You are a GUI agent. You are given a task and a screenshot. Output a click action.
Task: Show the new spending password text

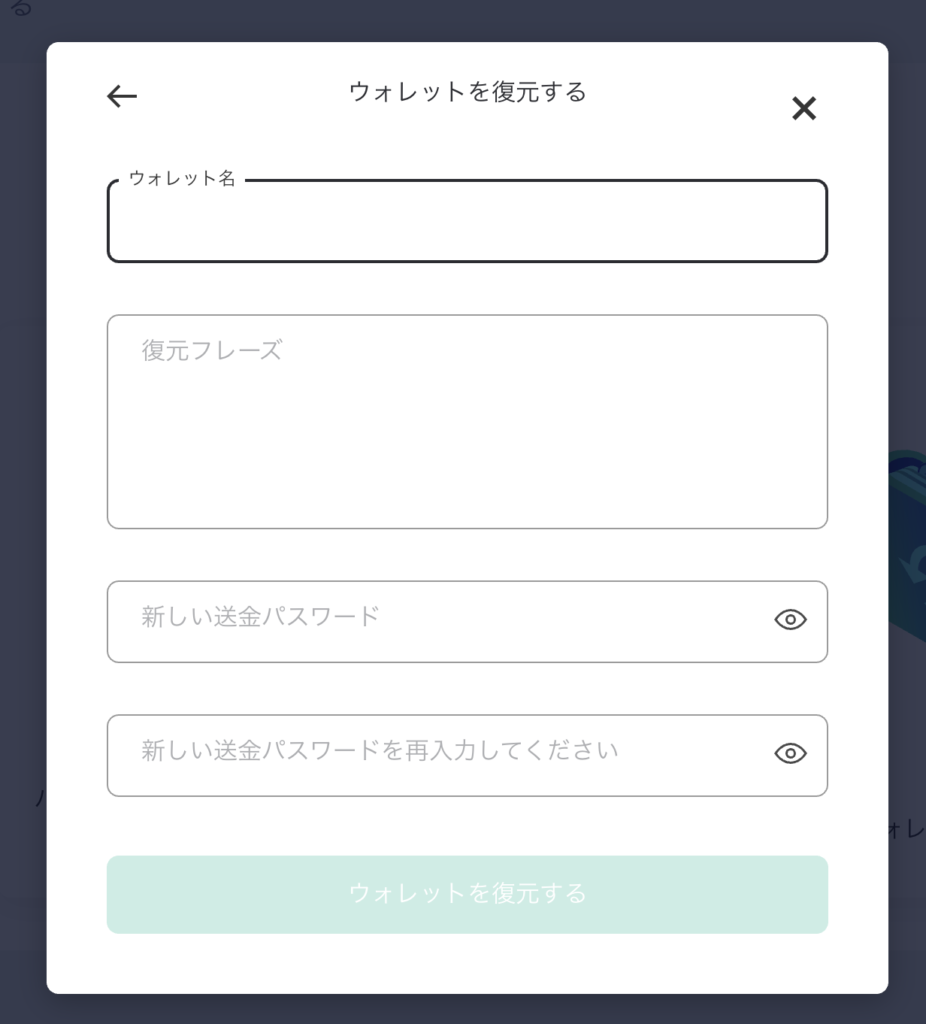tap(790, 620)
